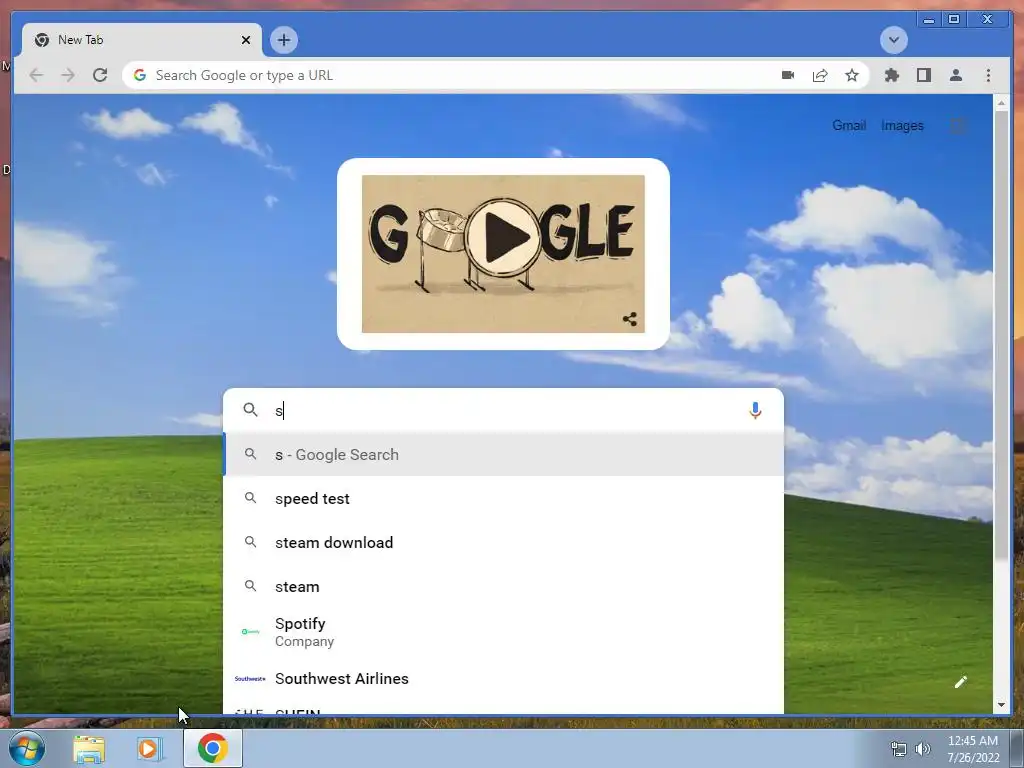The height and width of the screenshot is (768, 1024).
Task: Open the Google apps grid
Action: pos(957,125)
